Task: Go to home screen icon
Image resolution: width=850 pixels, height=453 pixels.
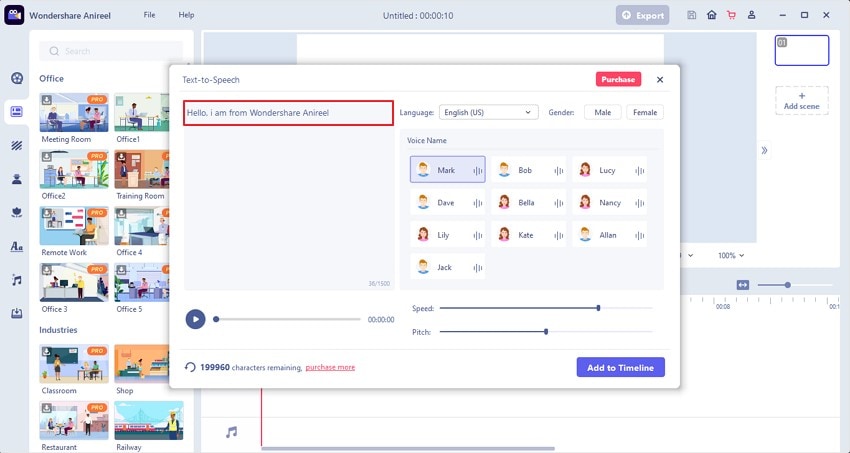Action: [712, 15]
